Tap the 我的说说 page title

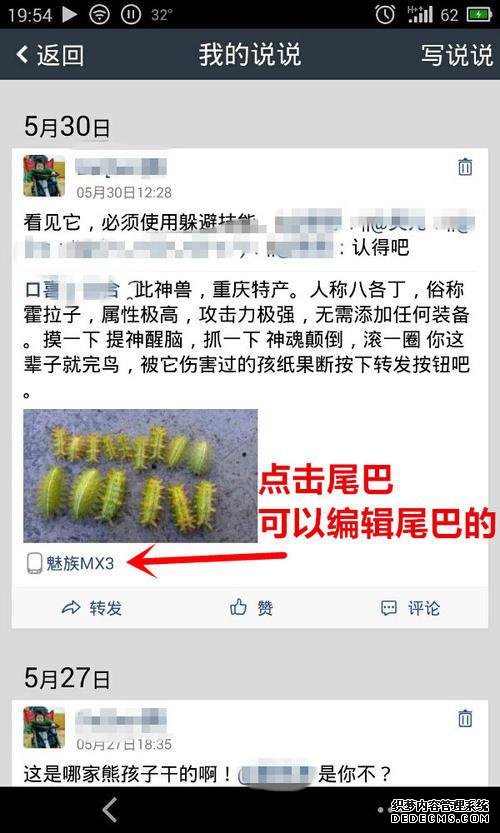coord(250,55)
